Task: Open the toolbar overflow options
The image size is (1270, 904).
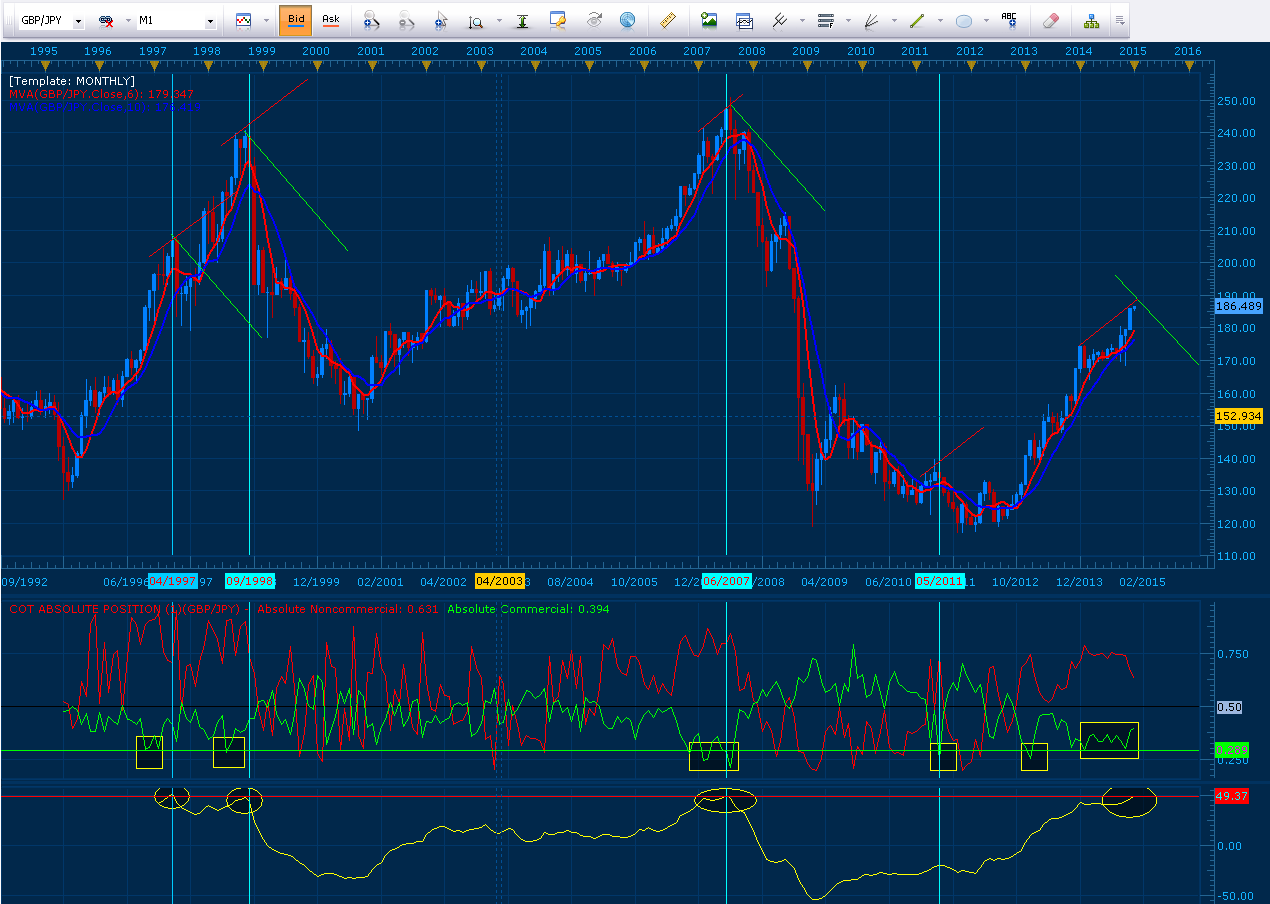Action: tap(1119, 19)
